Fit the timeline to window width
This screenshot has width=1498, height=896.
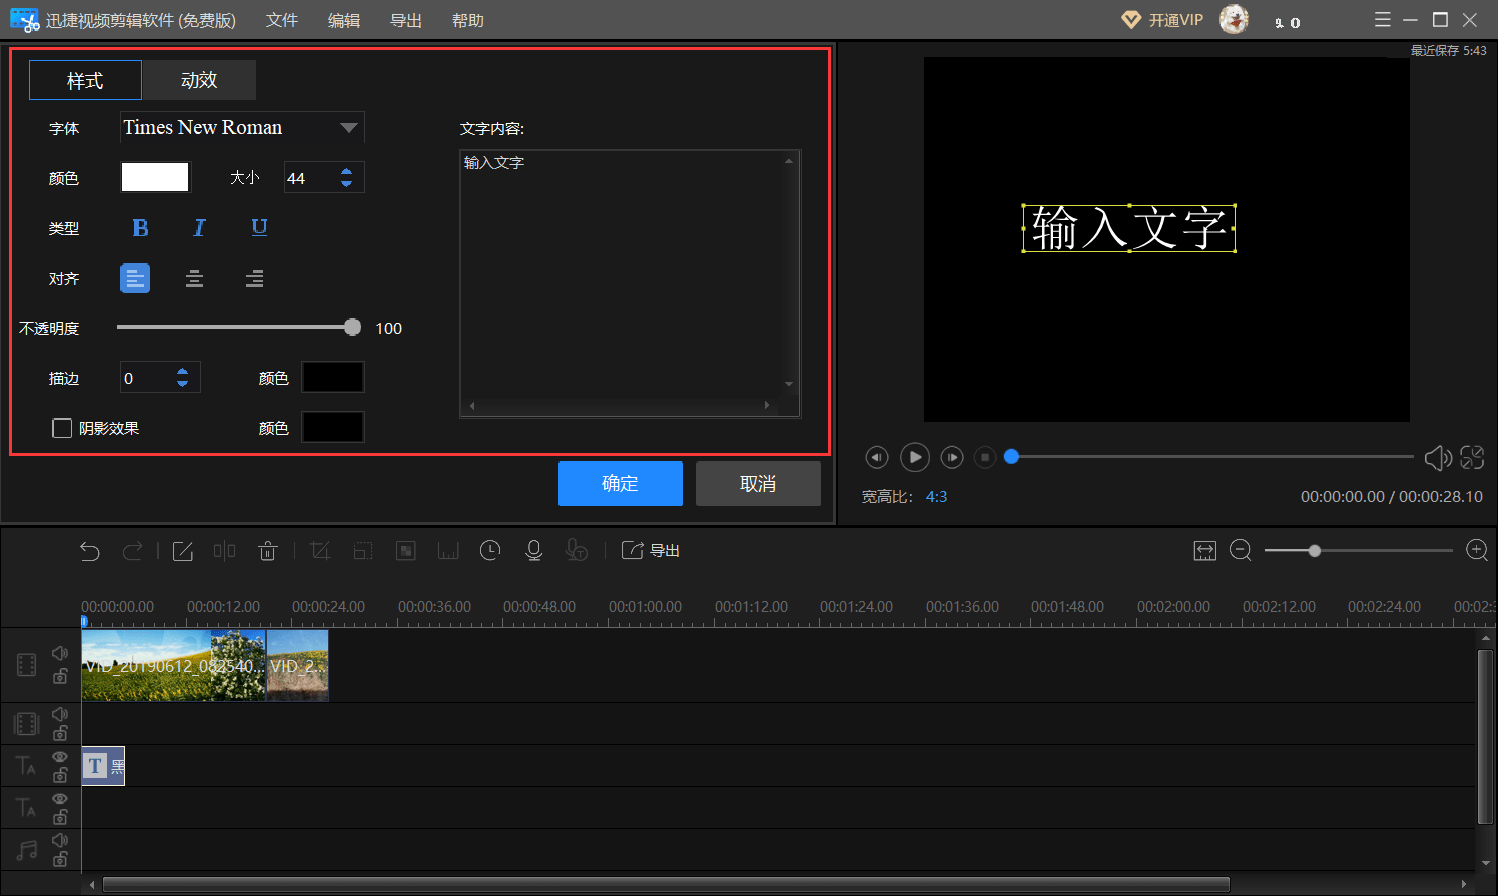click(1205, 551)
